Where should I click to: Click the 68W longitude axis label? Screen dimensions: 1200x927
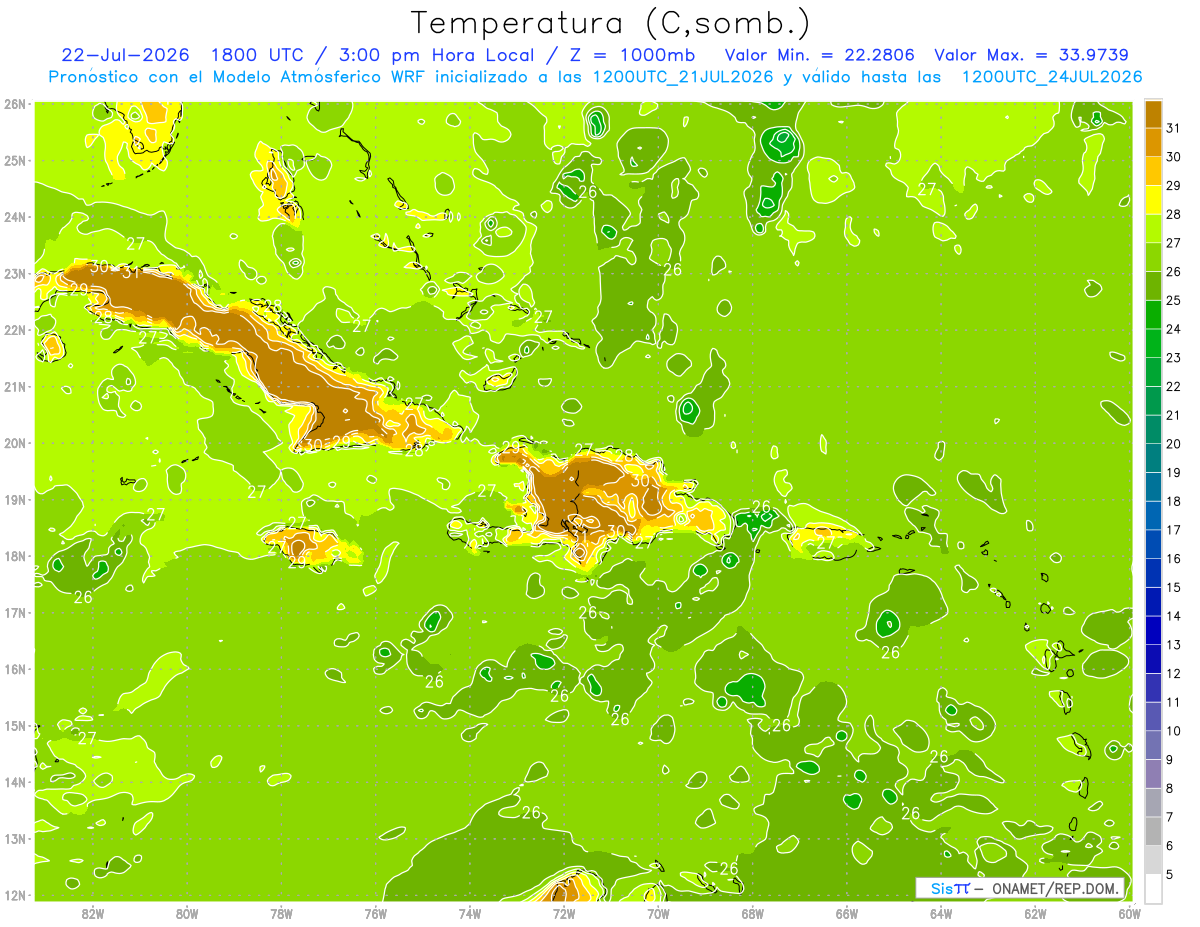[x=753, y=913]
